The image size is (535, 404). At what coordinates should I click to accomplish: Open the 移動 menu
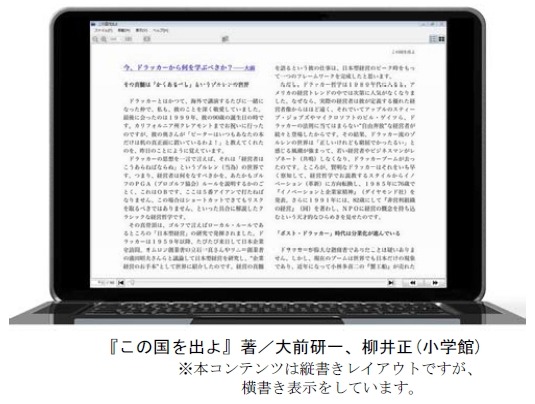pos(124,30)
